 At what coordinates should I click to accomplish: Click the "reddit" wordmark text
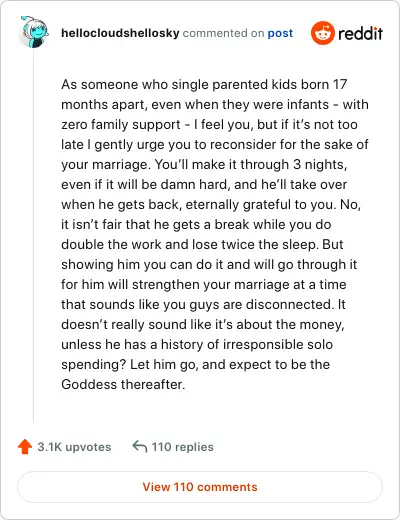360,33
